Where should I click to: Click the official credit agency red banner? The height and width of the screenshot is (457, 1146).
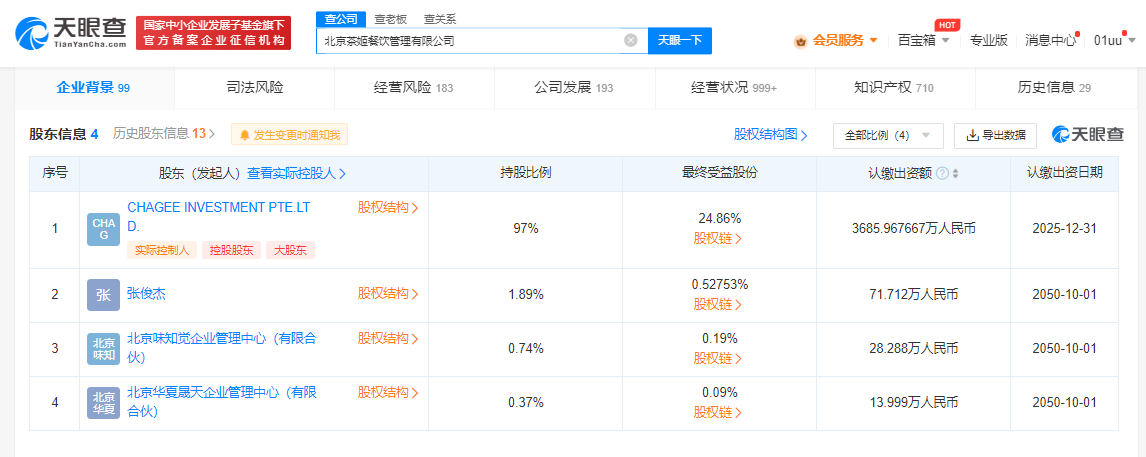point(213,34)
